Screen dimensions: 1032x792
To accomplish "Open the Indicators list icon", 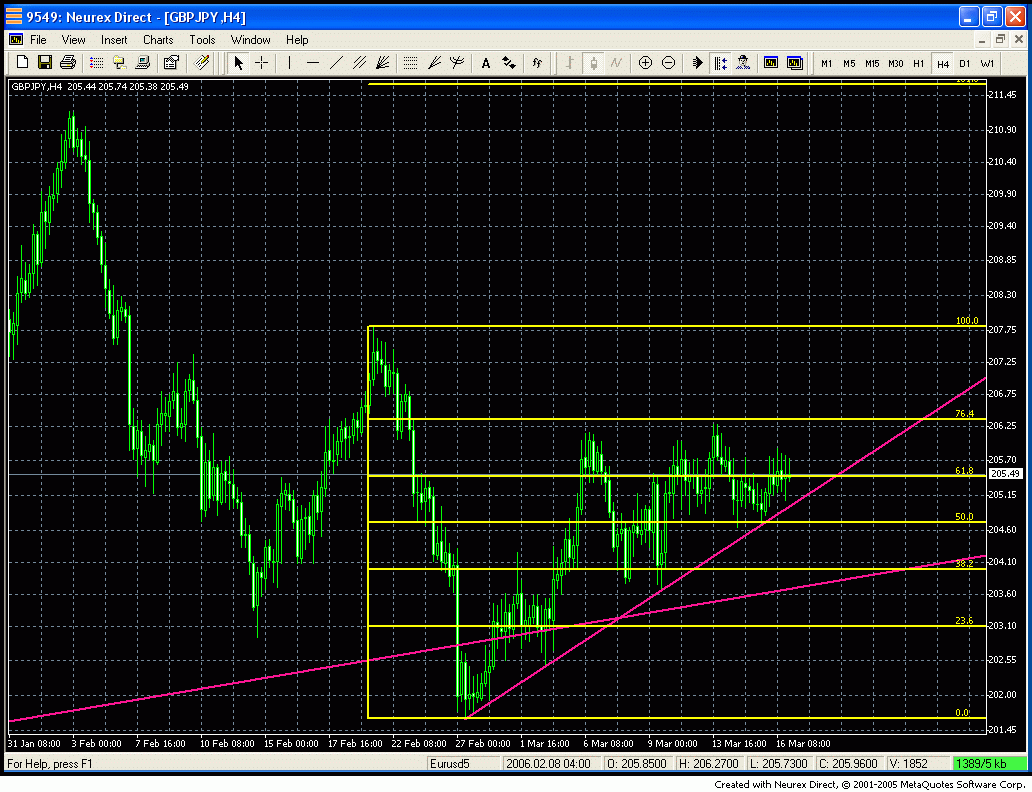I will pyautogui.click(x=538, y=63).
